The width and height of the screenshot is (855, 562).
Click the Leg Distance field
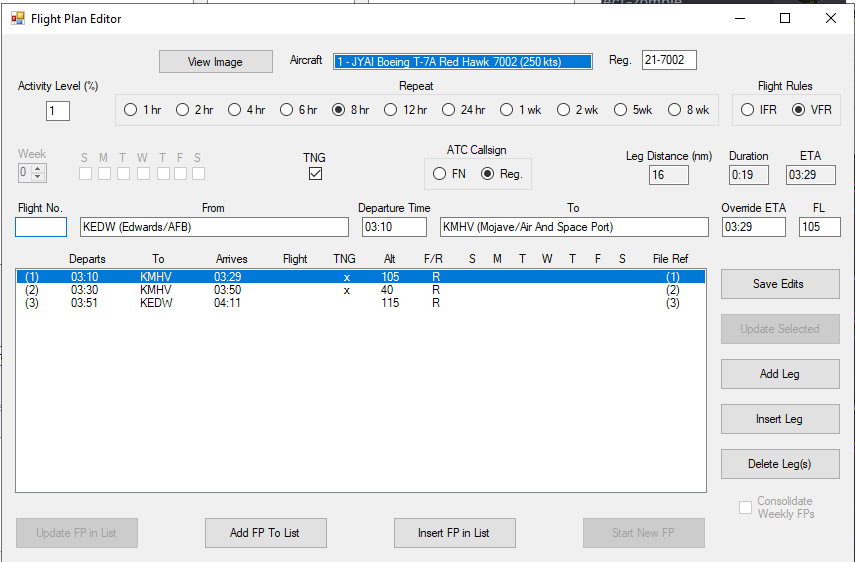[669, 175]
